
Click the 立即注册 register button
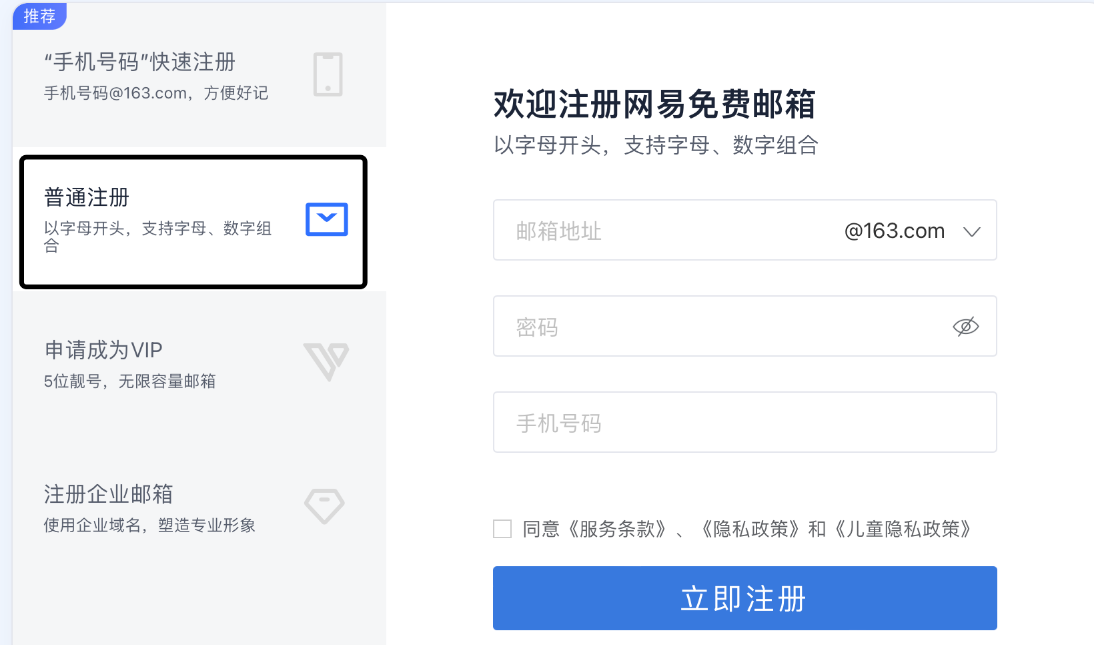(744, 597)
